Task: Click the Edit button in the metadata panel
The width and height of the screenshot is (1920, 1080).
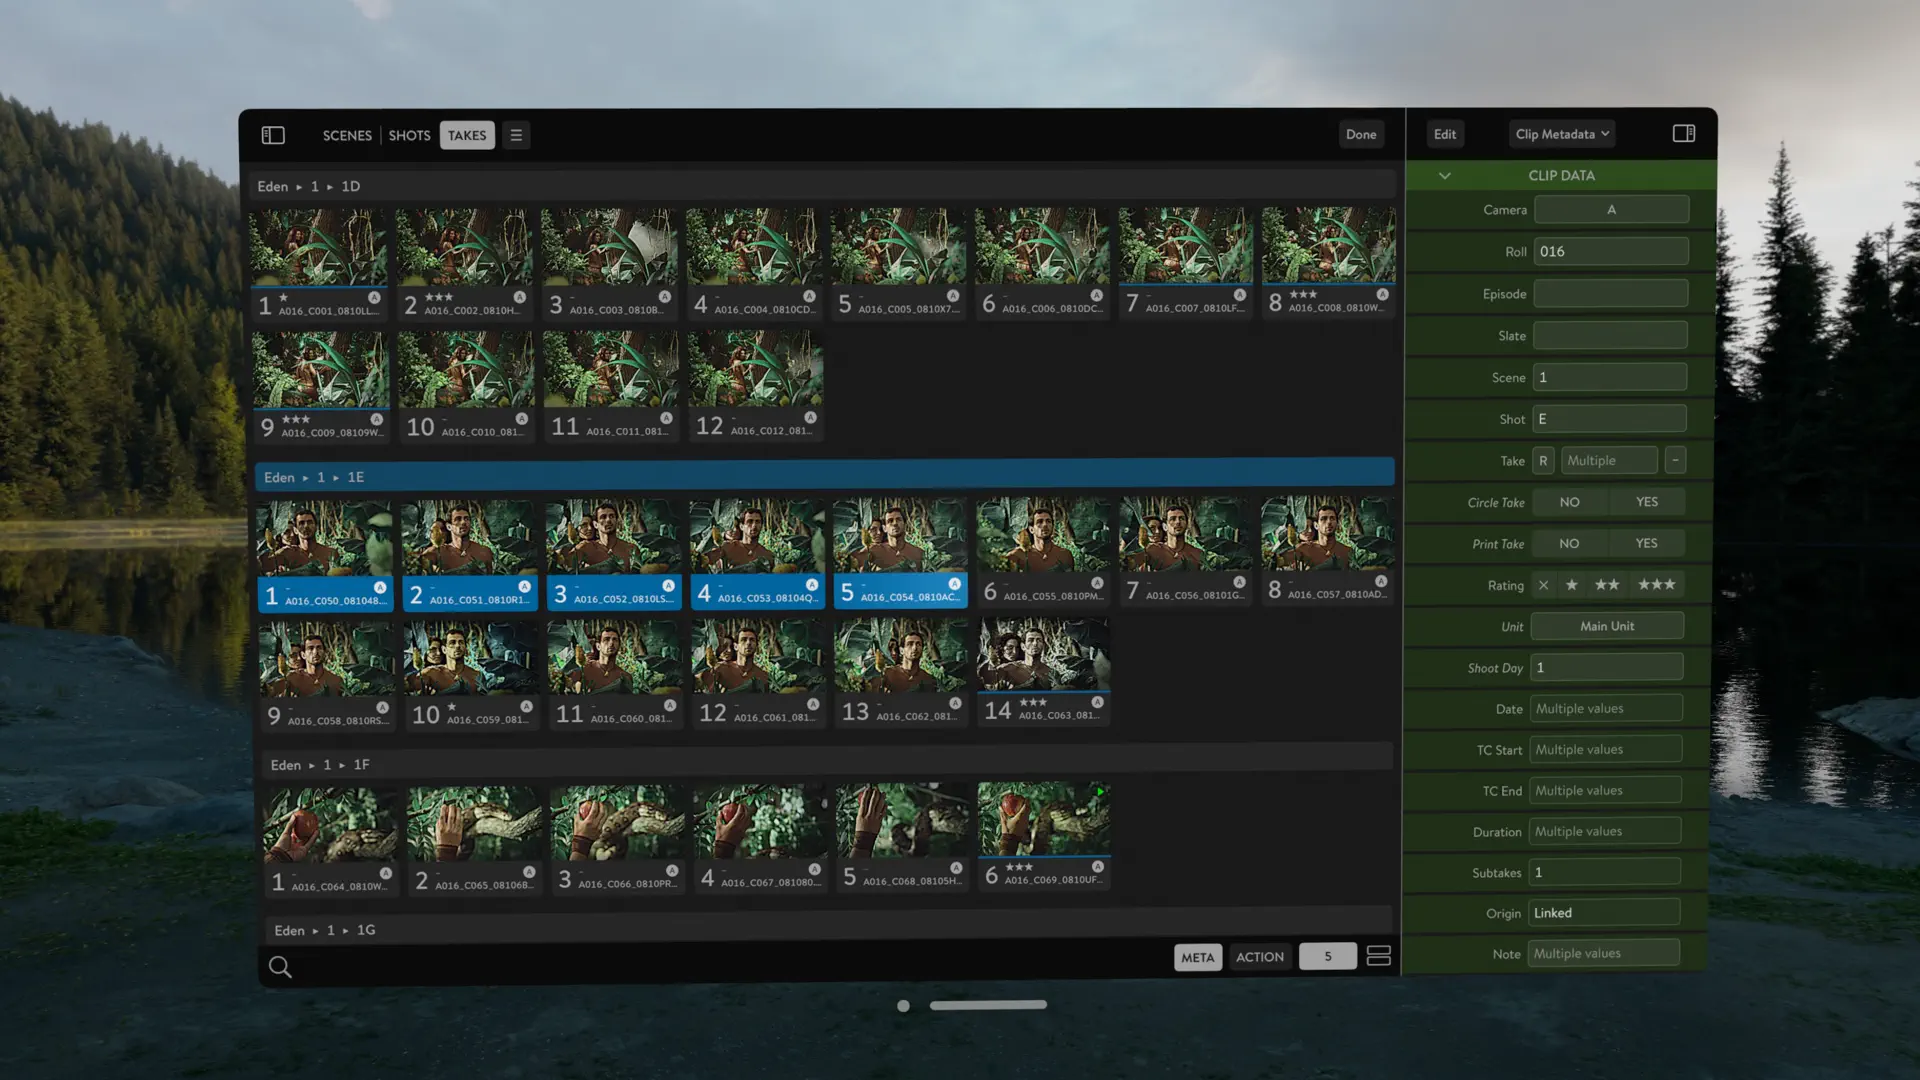Action: pyautogui.click(x=1444, y=133)
